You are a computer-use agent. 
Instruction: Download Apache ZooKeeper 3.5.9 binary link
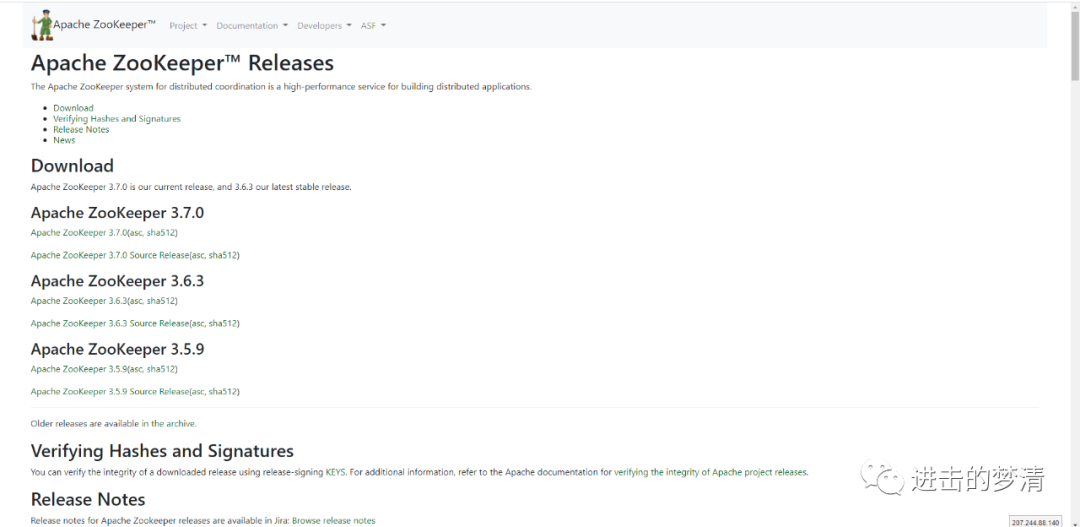pos(79,369)
